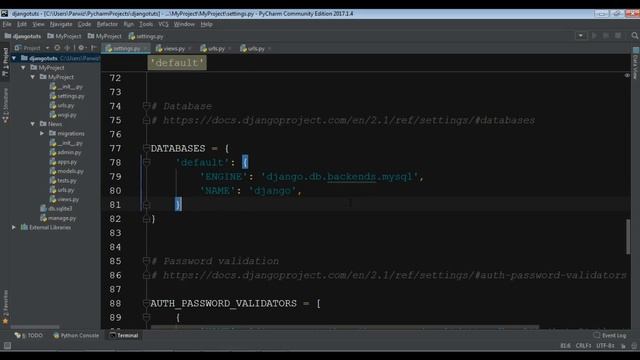Screen dimensions: 640x360
Task: Fold the 'default' dict at line 78
Action: 147,162
